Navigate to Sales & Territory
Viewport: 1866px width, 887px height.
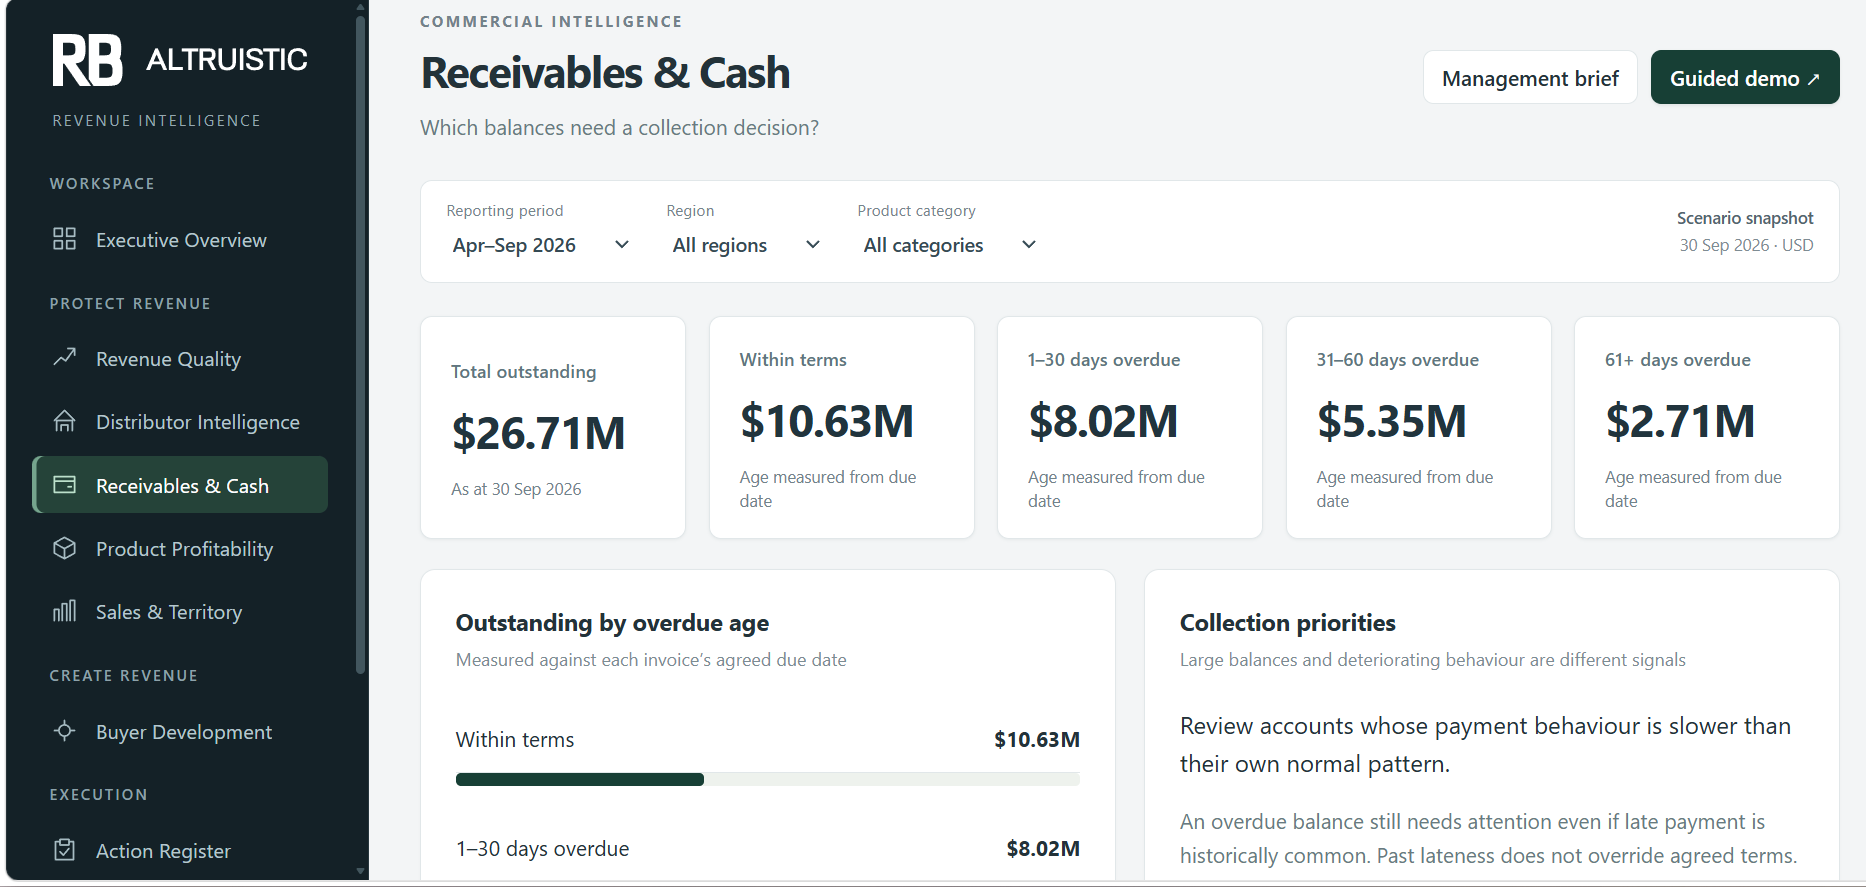point(180,612)
